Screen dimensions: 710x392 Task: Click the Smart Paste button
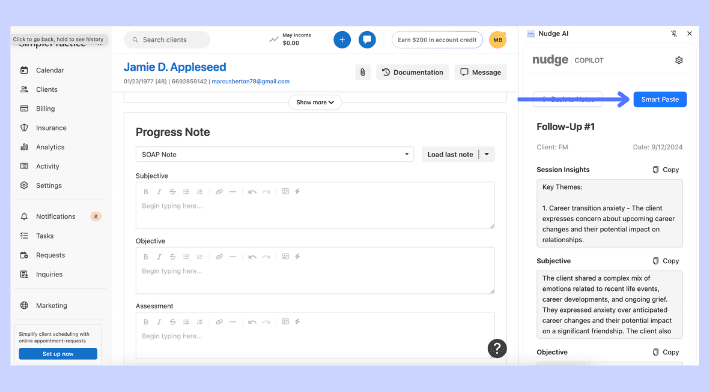(660, 100)
